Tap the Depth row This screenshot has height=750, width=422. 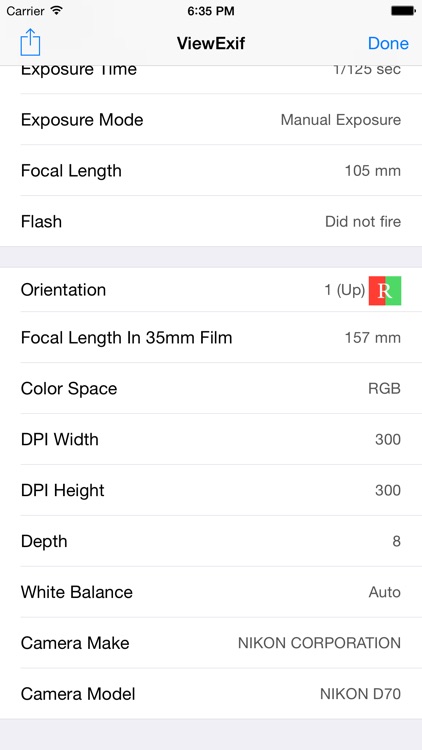tap(211, 541)
